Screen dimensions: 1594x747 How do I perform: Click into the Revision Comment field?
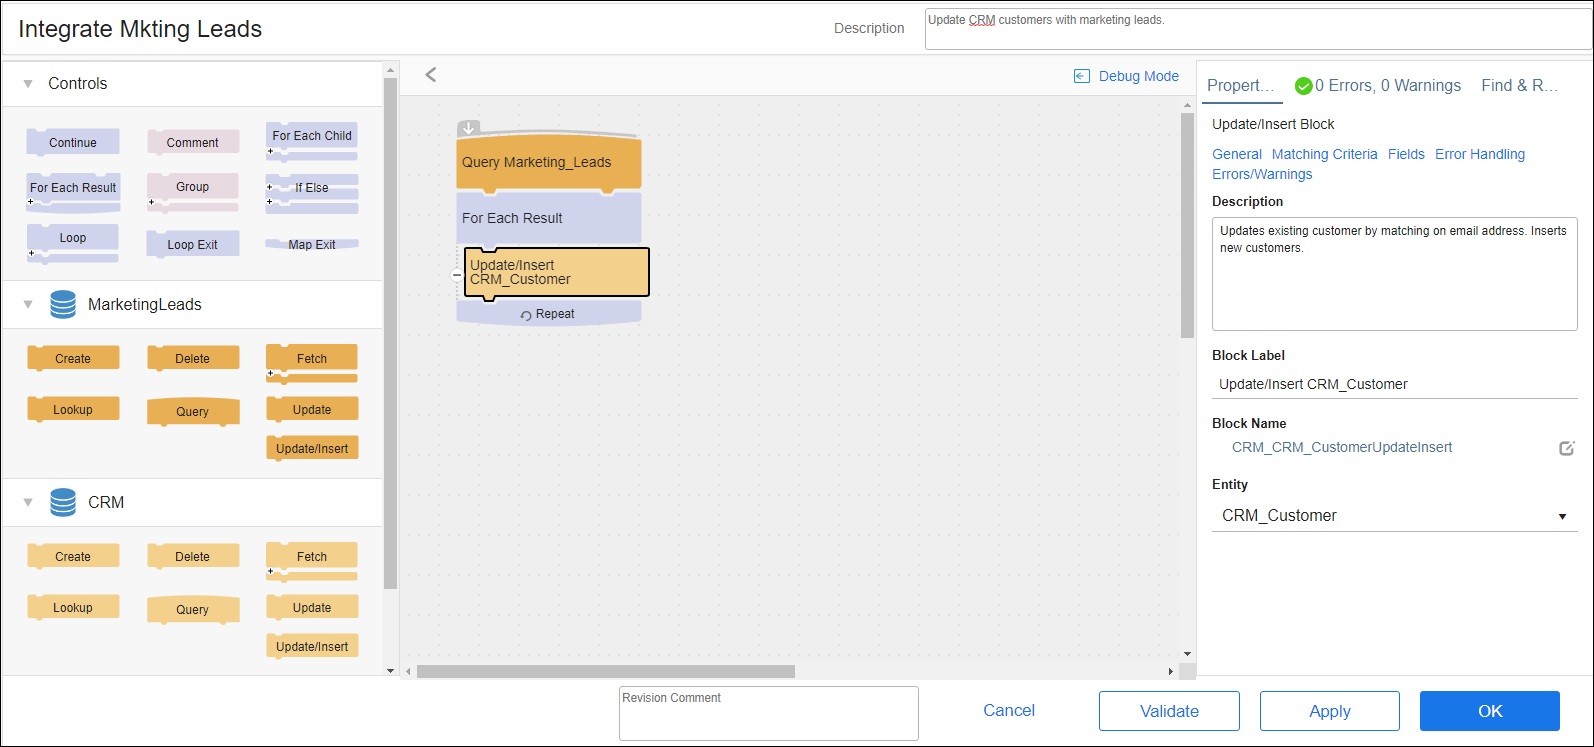click(768, 714)
